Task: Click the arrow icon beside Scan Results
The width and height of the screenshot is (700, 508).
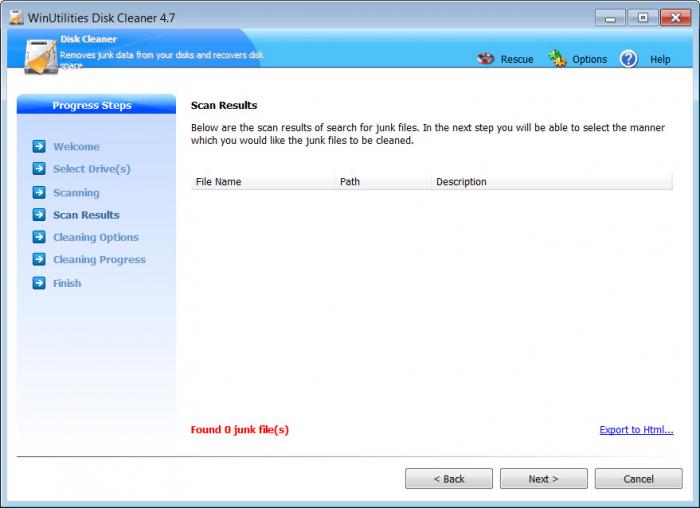Action: 39,214
